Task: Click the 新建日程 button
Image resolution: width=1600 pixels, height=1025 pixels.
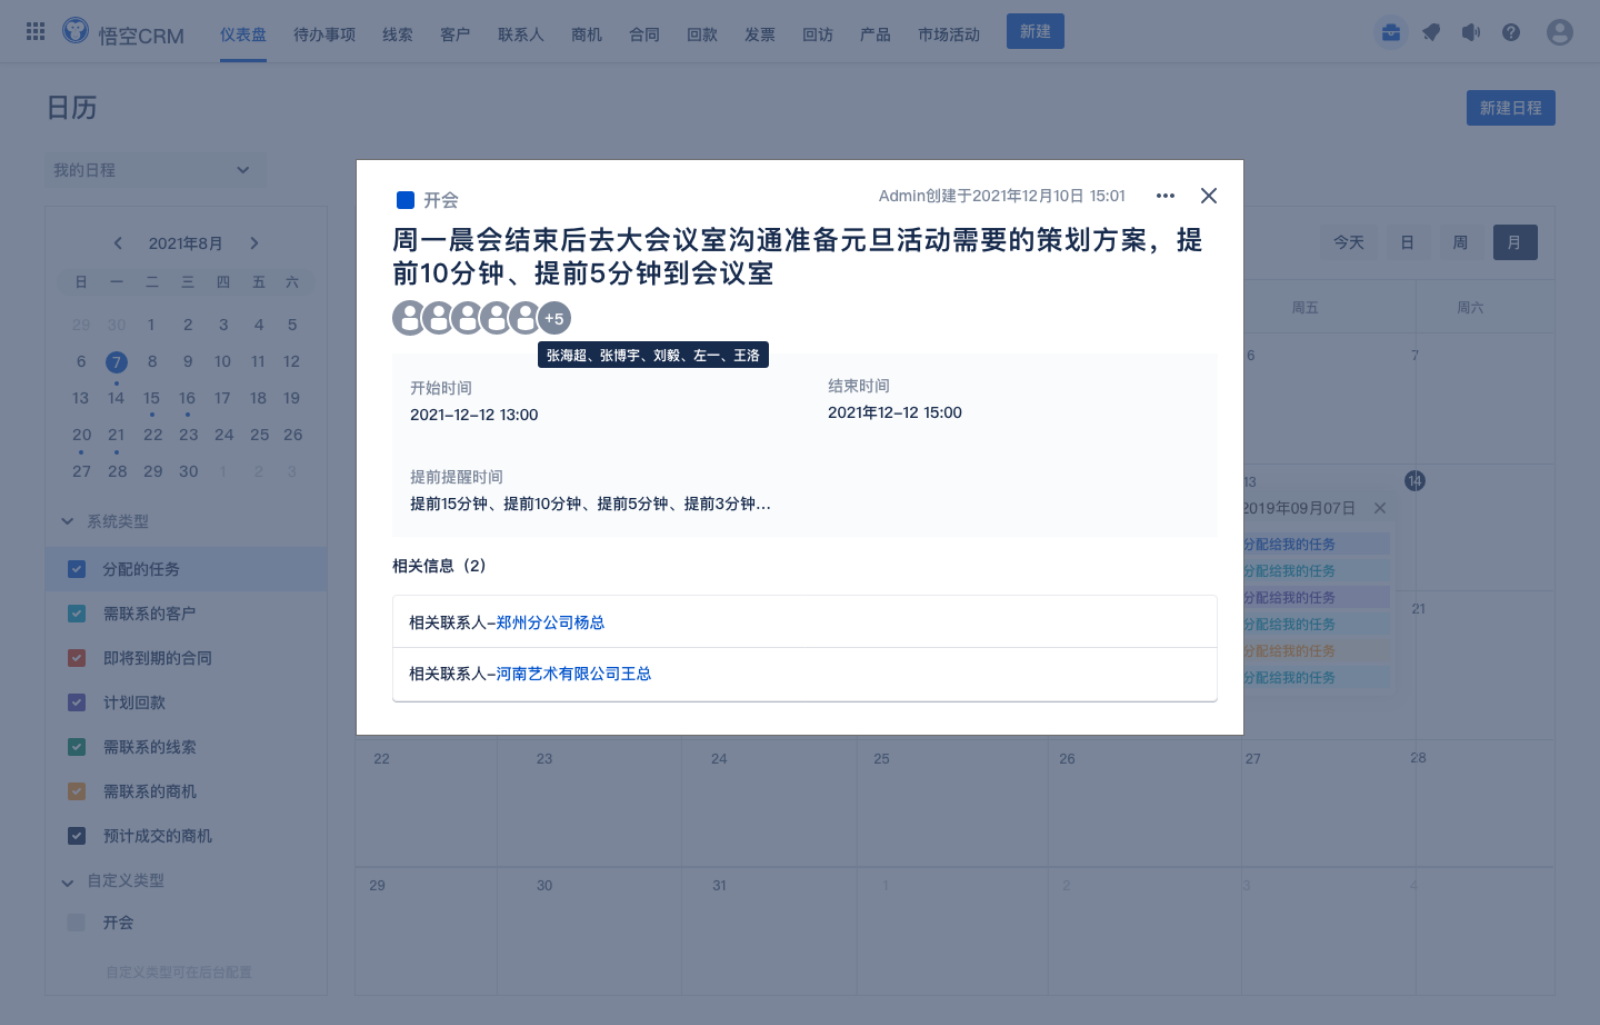Action: (1510, 108)
